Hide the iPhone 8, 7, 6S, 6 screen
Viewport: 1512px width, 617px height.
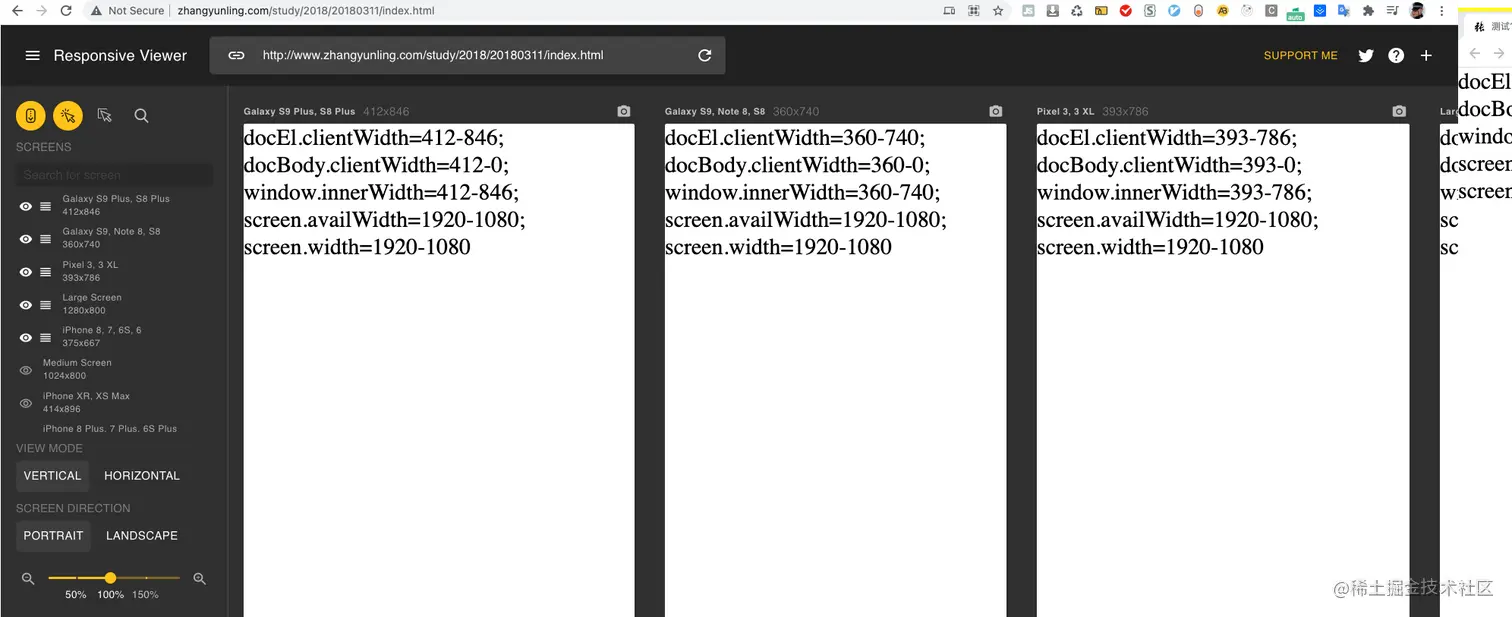tap(26, 337)
